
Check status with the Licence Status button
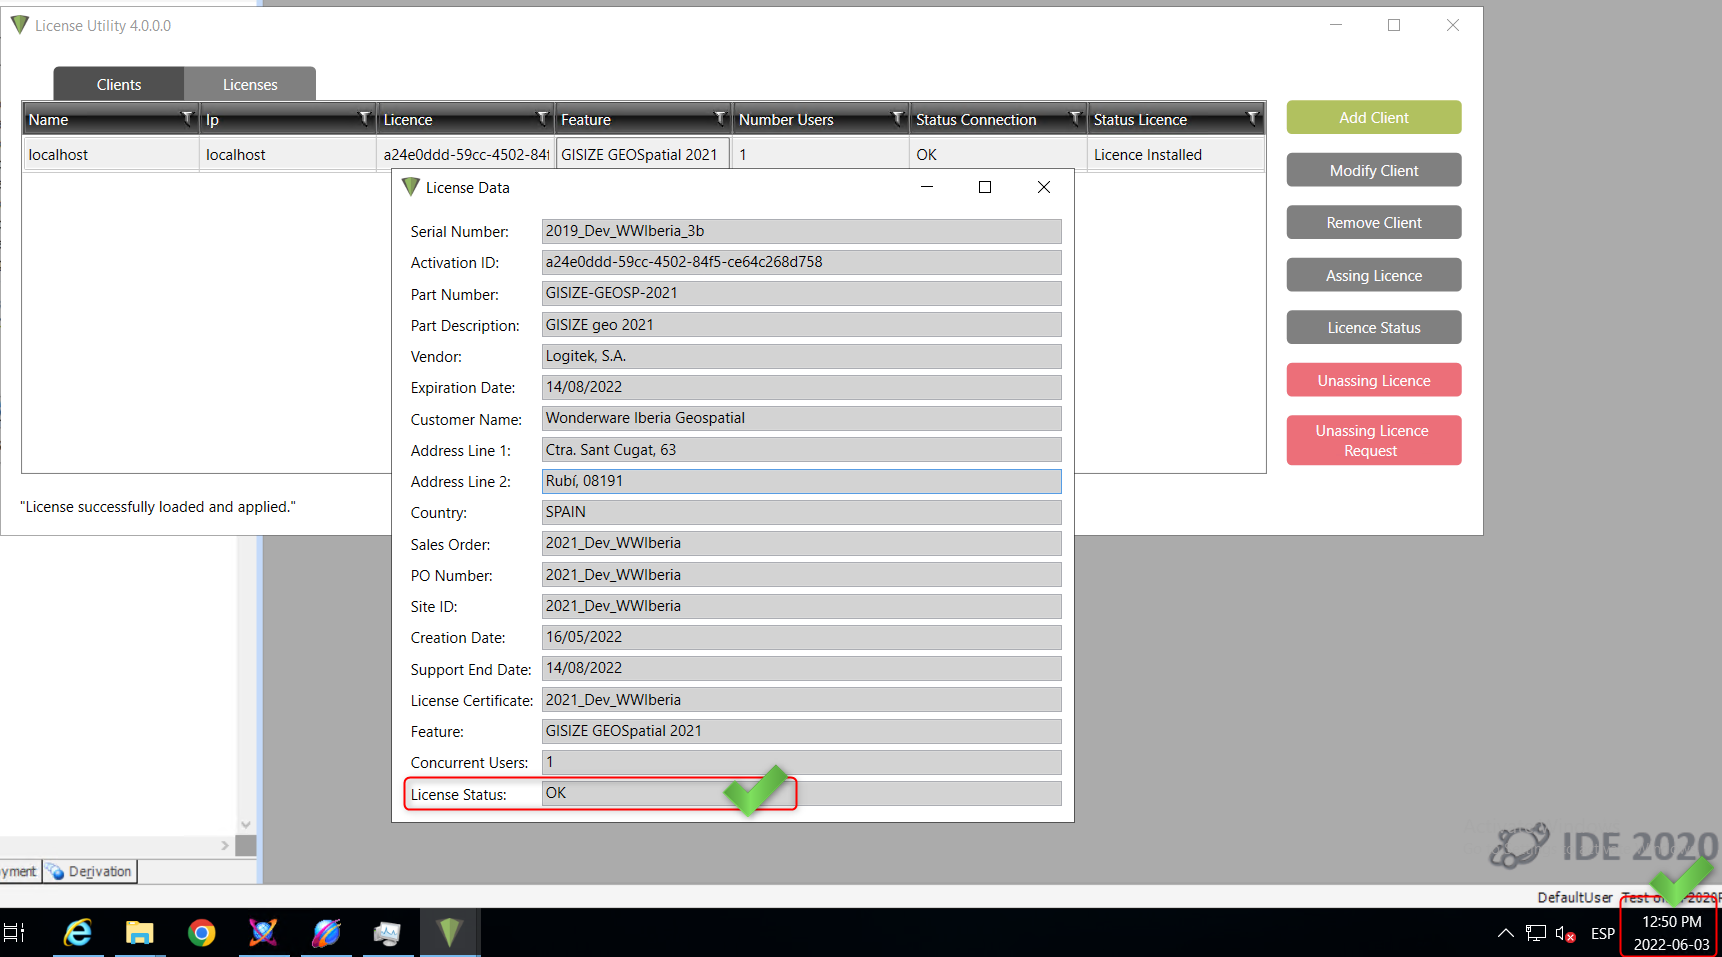click(x=1374, y=327)
